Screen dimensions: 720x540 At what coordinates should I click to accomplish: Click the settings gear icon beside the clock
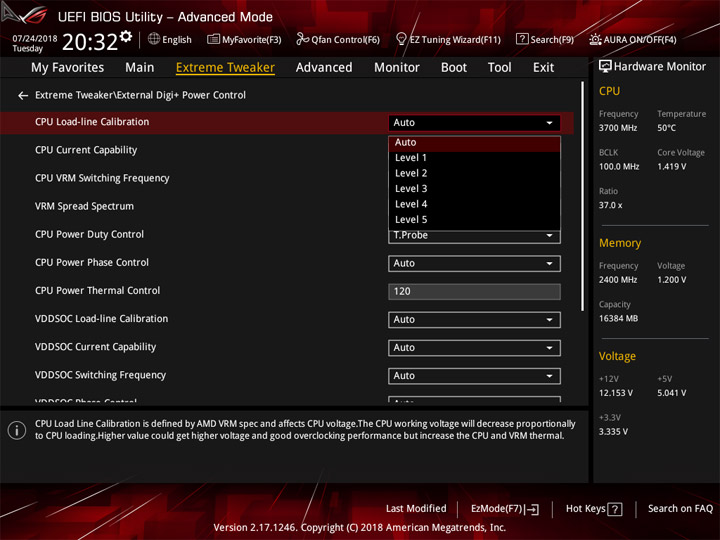pyautogui.click(x=126, y=36)
